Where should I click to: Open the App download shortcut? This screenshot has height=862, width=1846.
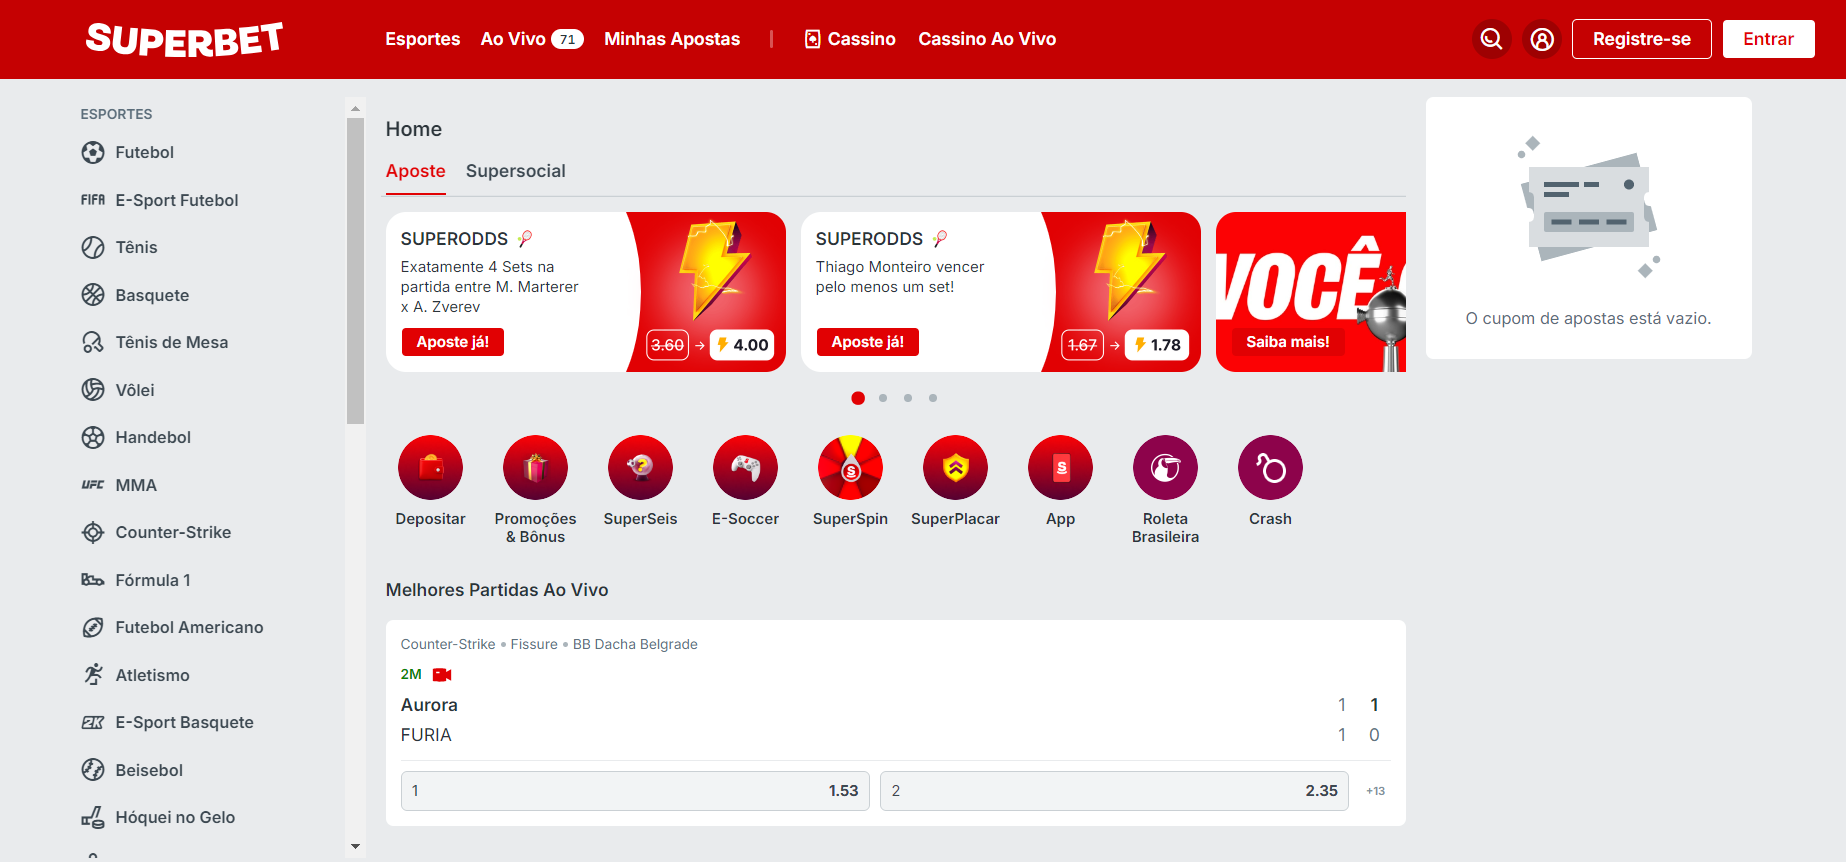click(x=1060, y=467)
